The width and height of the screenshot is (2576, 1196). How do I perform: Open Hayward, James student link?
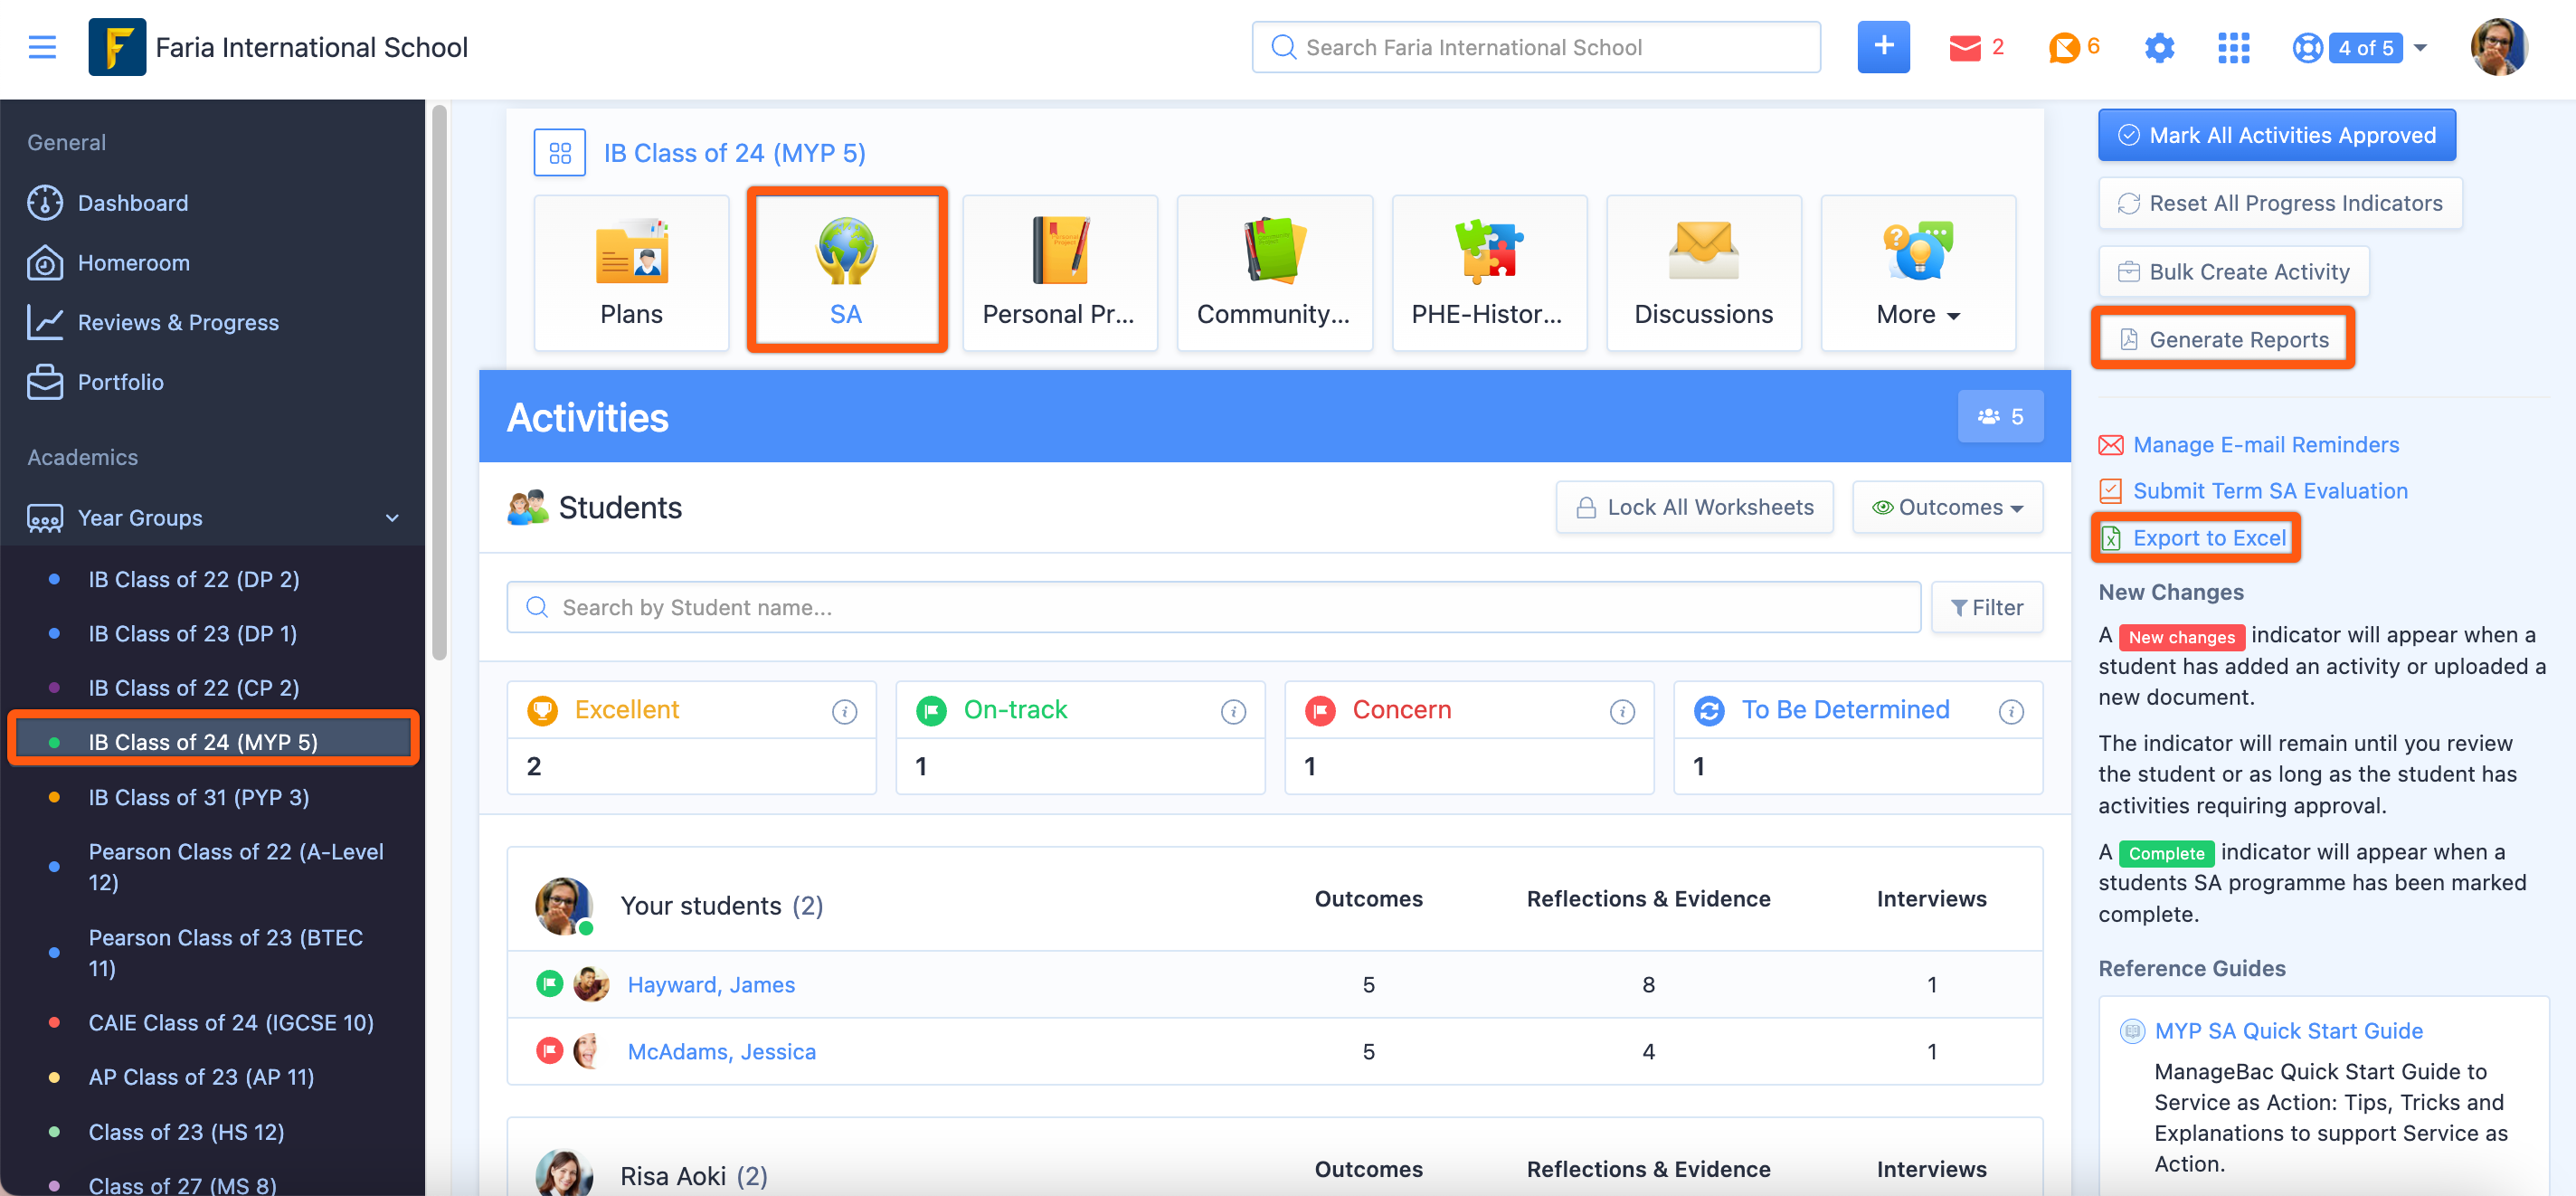pyautogui.click(x=711, y=984)
